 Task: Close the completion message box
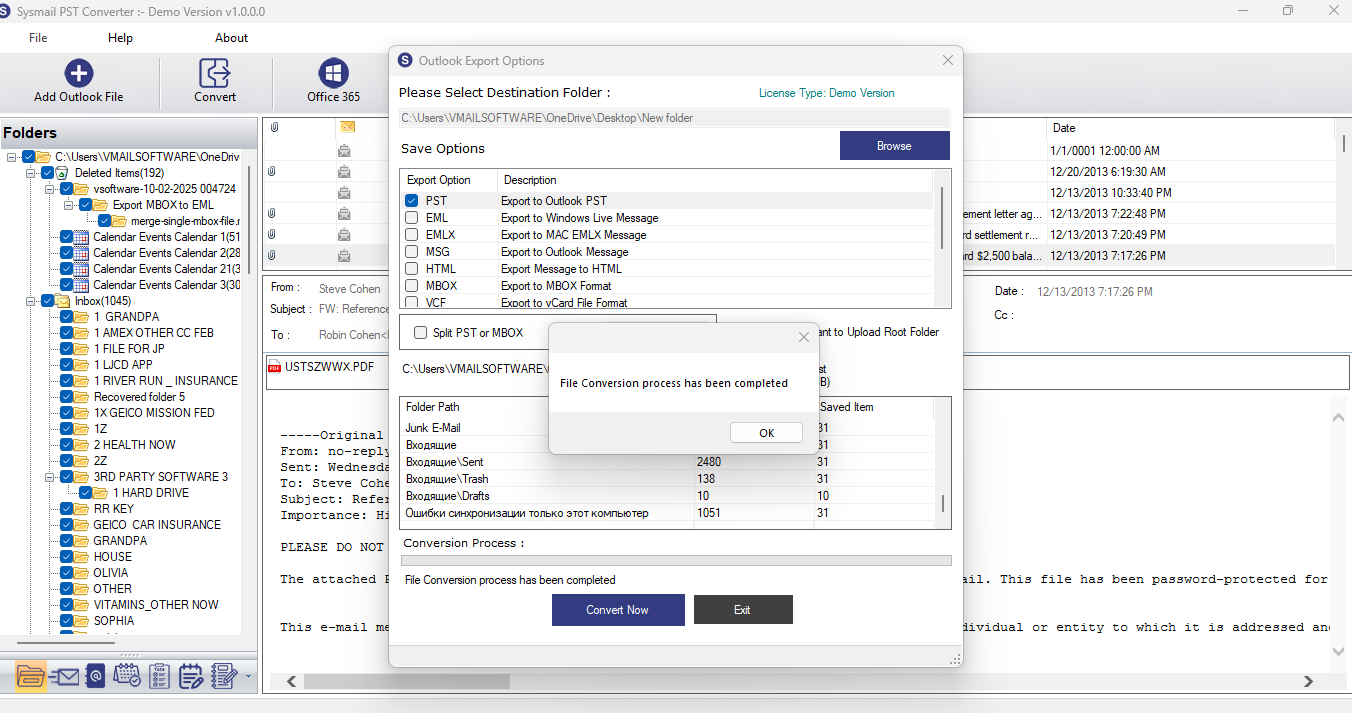[x=803, y=338]
